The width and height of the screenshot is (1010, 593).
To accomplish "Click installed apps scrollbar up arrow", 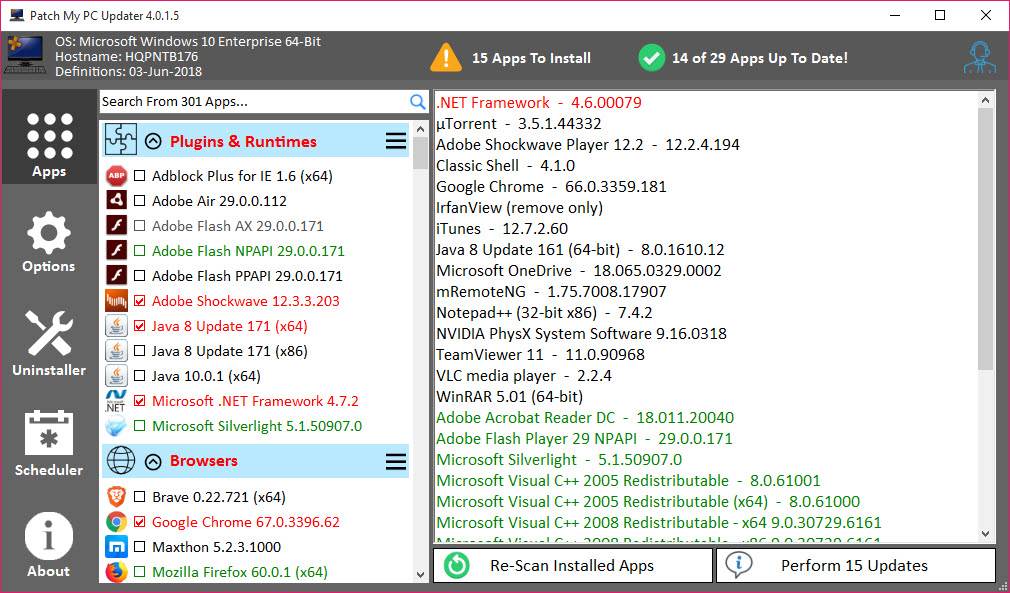I will (986, 100).
